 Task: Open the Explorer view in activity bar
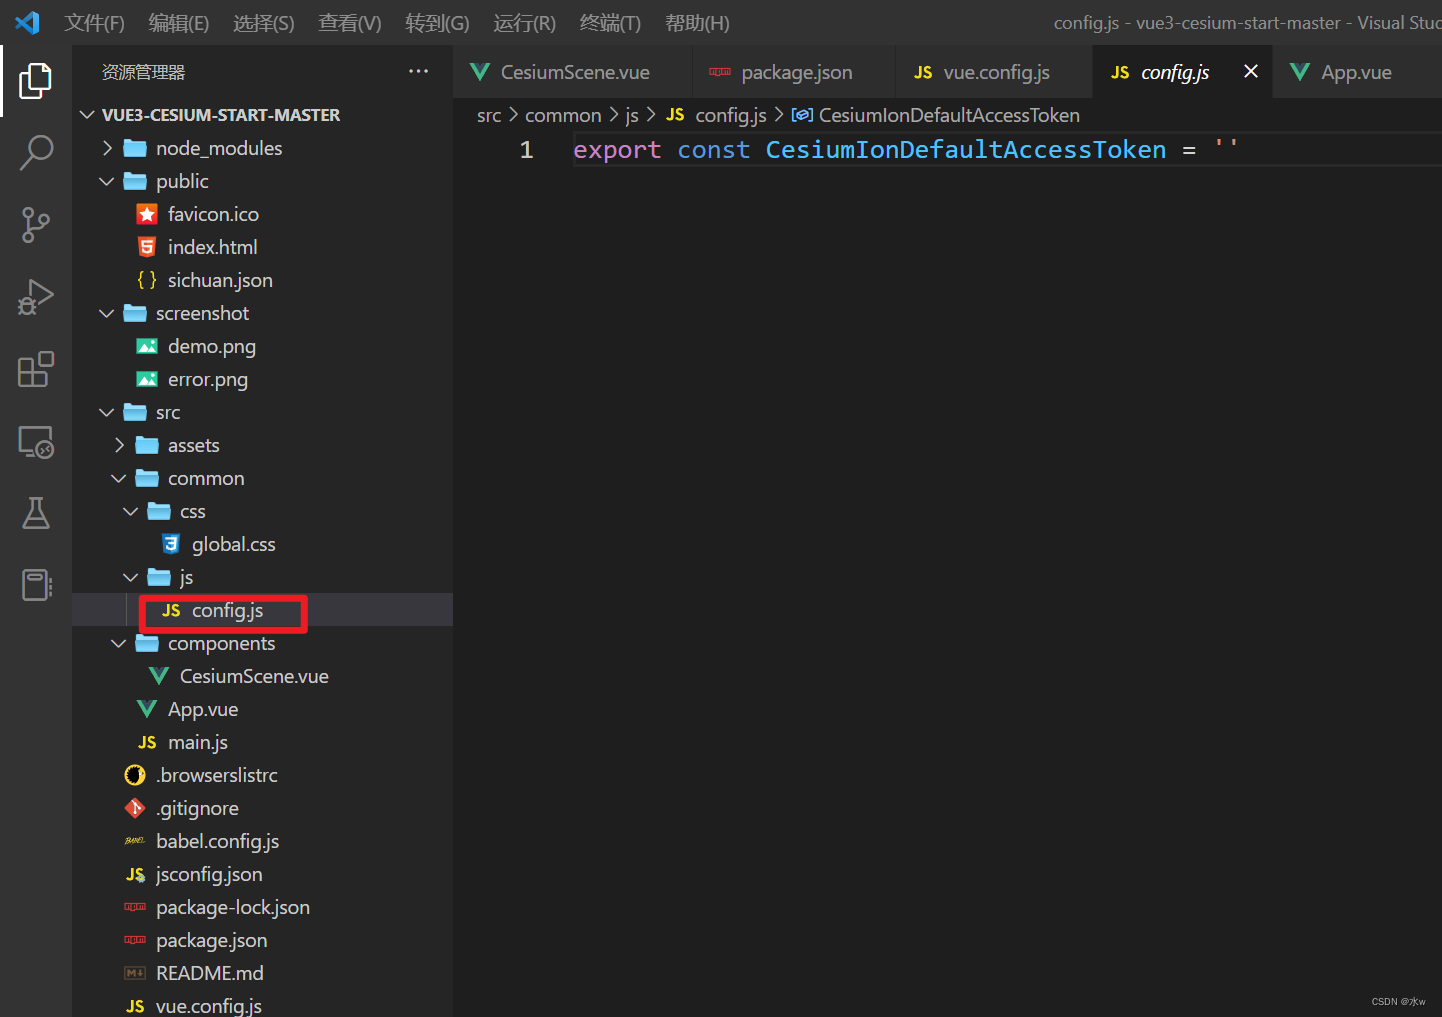coord(36,81)
